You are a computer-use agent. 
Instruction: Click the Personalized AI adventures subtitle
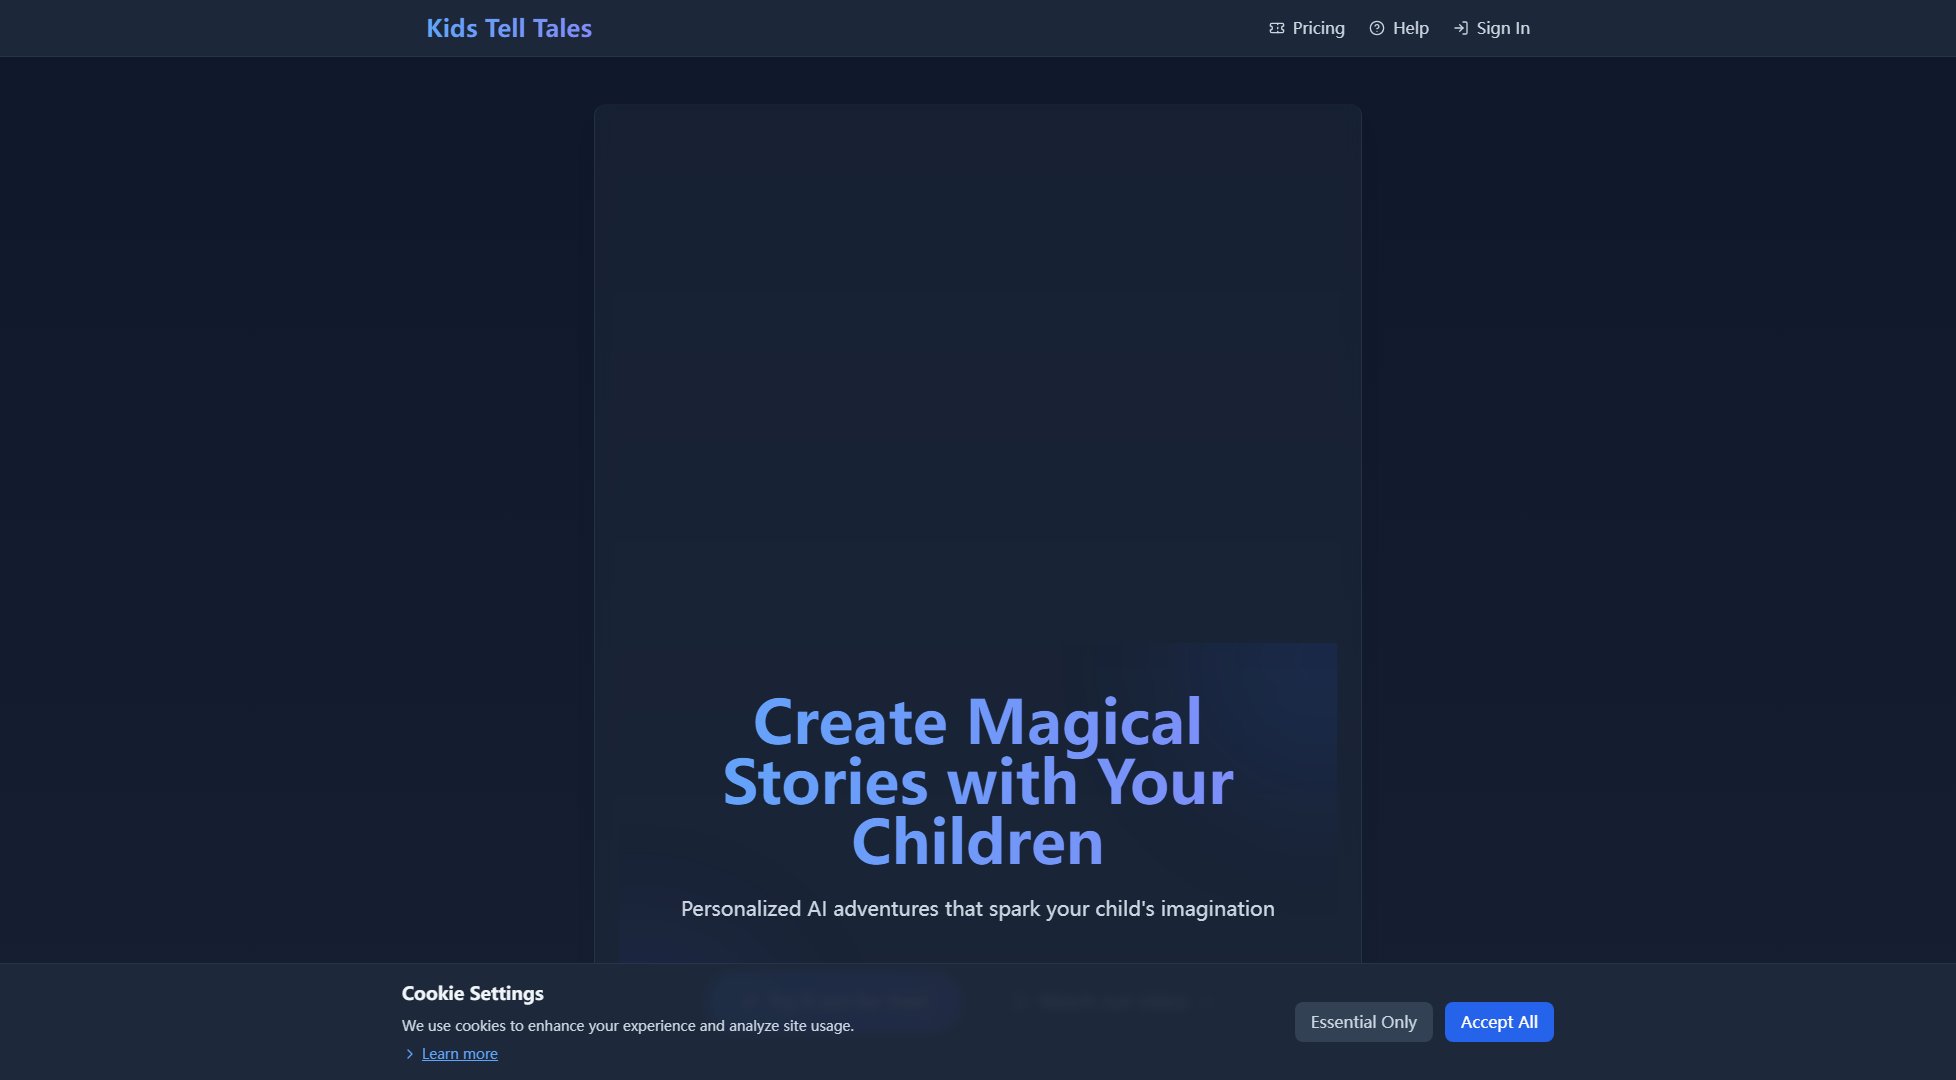click(x=977, y=909)
